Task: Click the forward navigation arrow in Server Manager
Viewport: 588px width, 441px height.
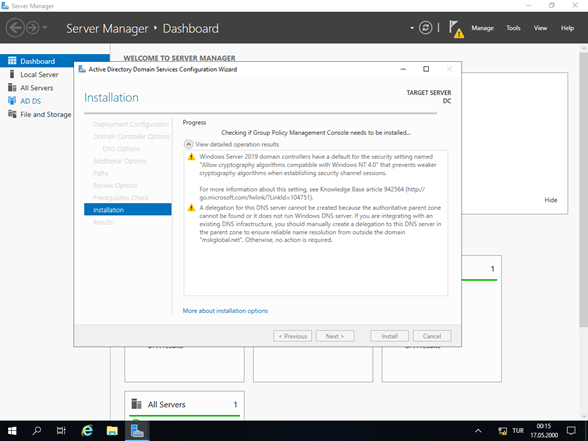Action: click(33, 28)
